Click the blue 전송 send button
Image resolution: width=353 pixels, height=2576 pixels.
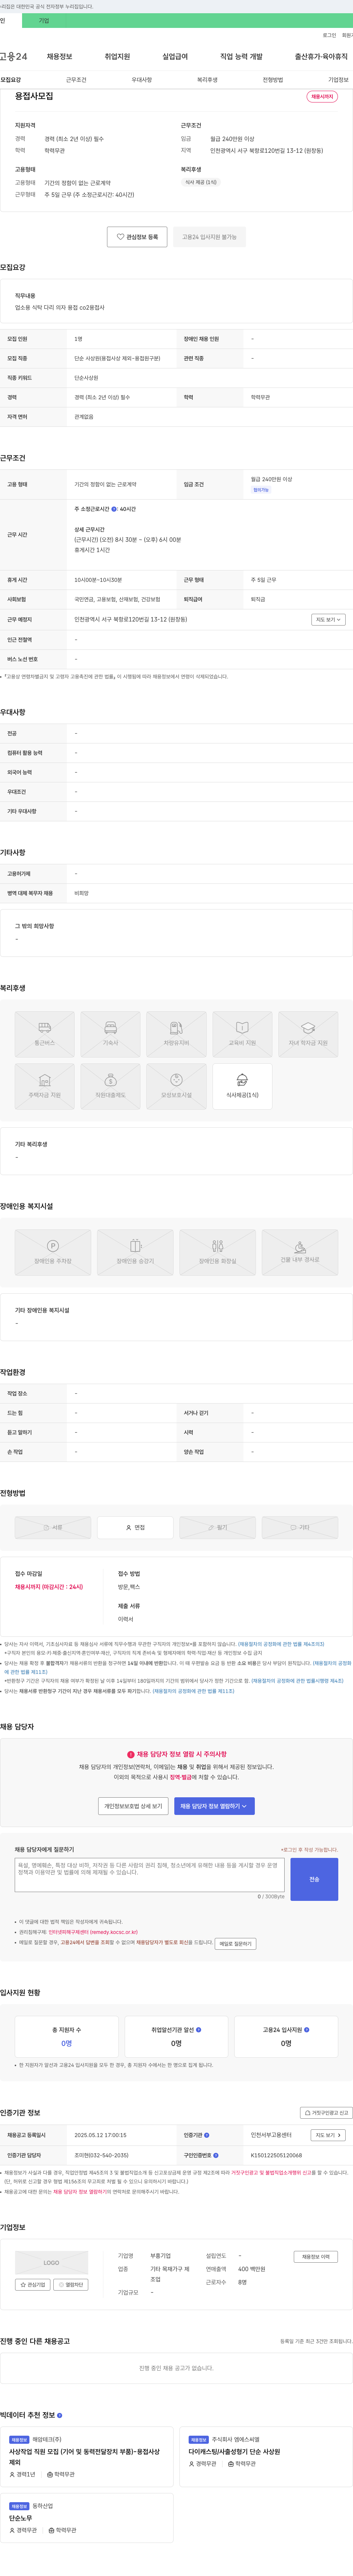tap(314, 1879)
